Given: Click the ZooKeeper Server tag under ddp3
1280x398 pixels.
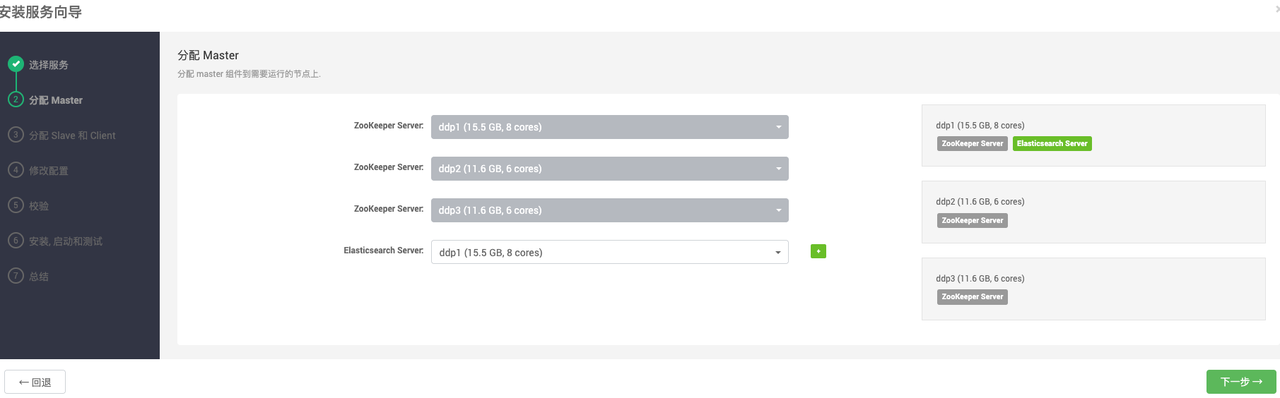Looking at the screenshot, I should [972, 297].
